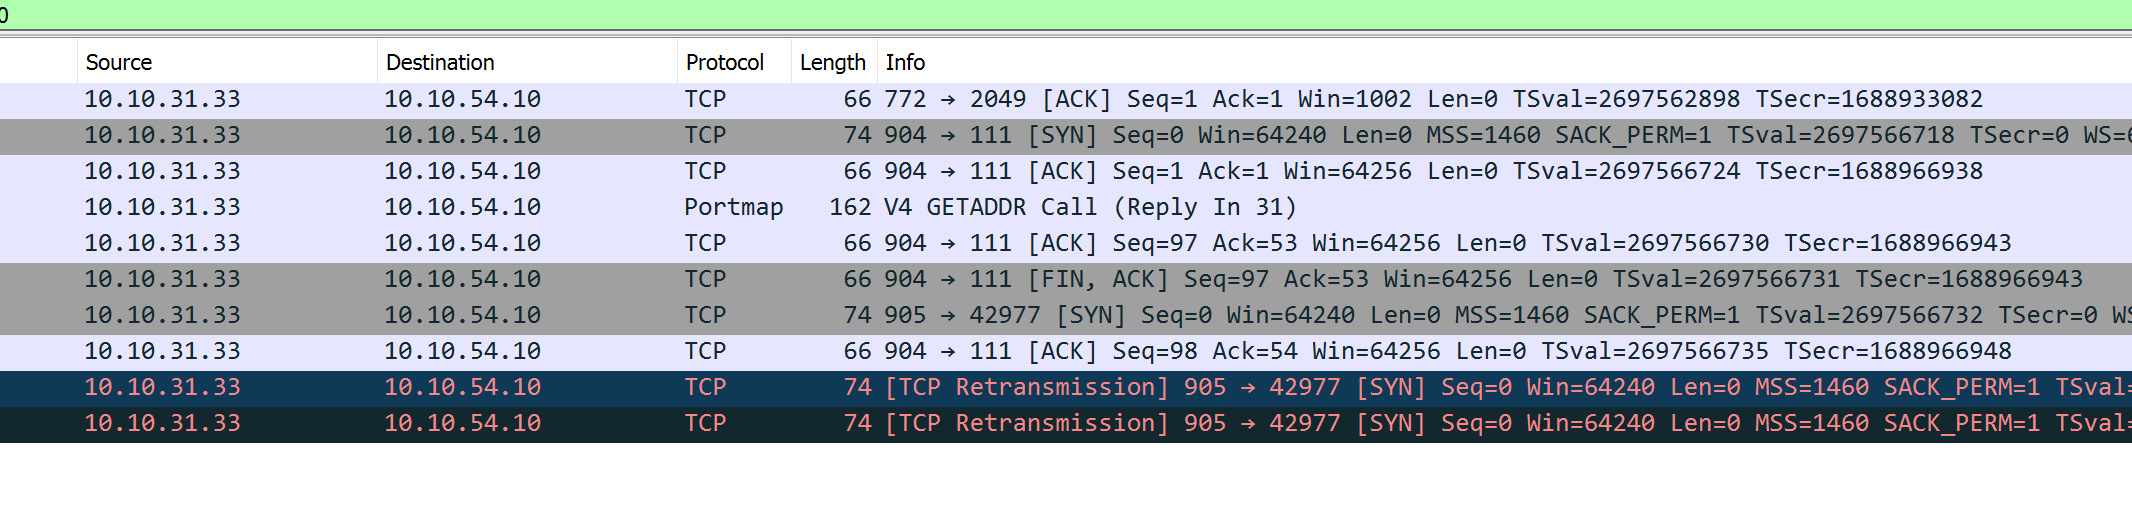Sort by the Info column header
The width and height of the screenshot is (2132, 505).
click(905, 62)
